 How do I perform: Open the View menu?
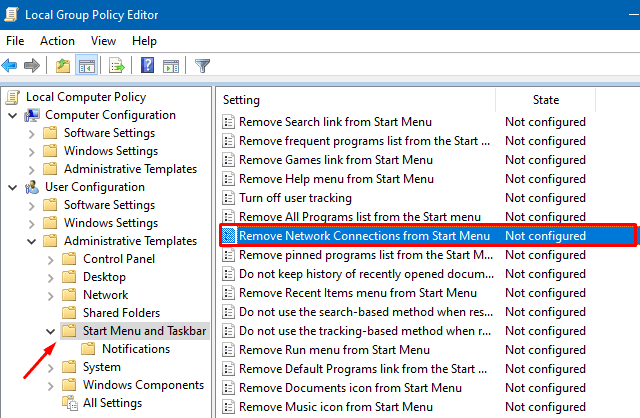[x=103, y=41]
